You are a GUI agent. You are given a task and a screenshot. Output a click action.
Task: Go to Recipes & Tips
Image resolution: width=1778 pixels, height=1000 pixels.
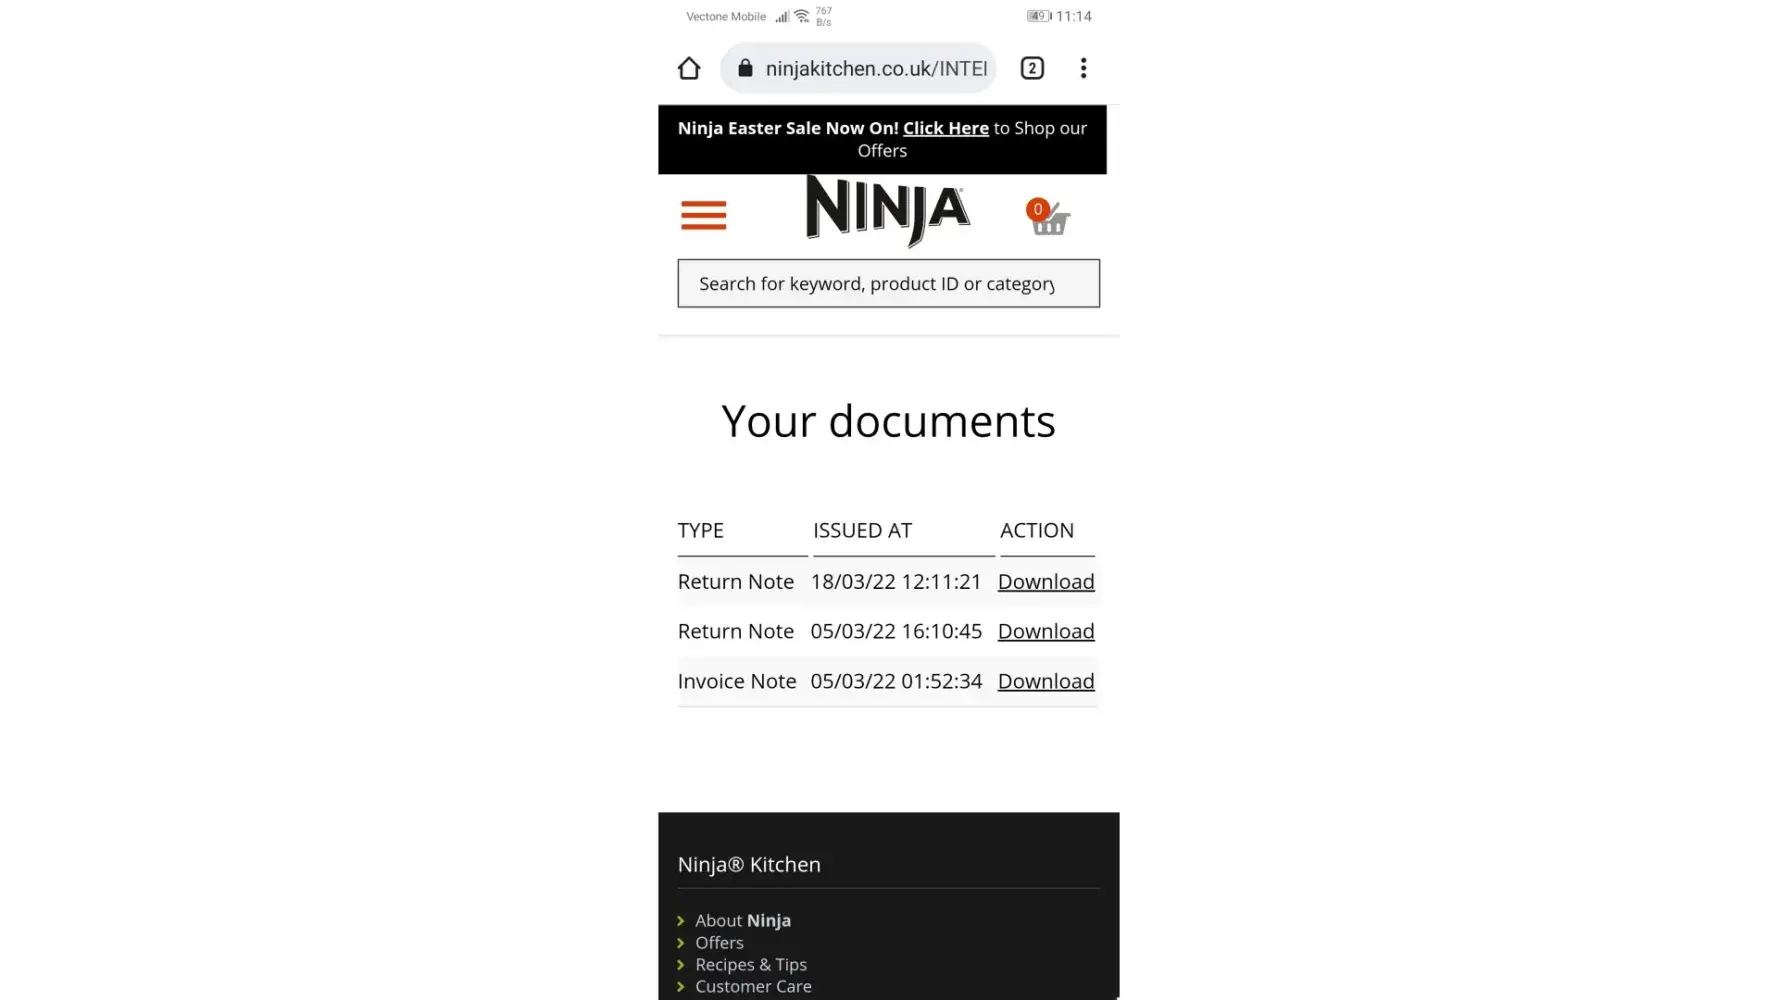[x=751, y=965]
